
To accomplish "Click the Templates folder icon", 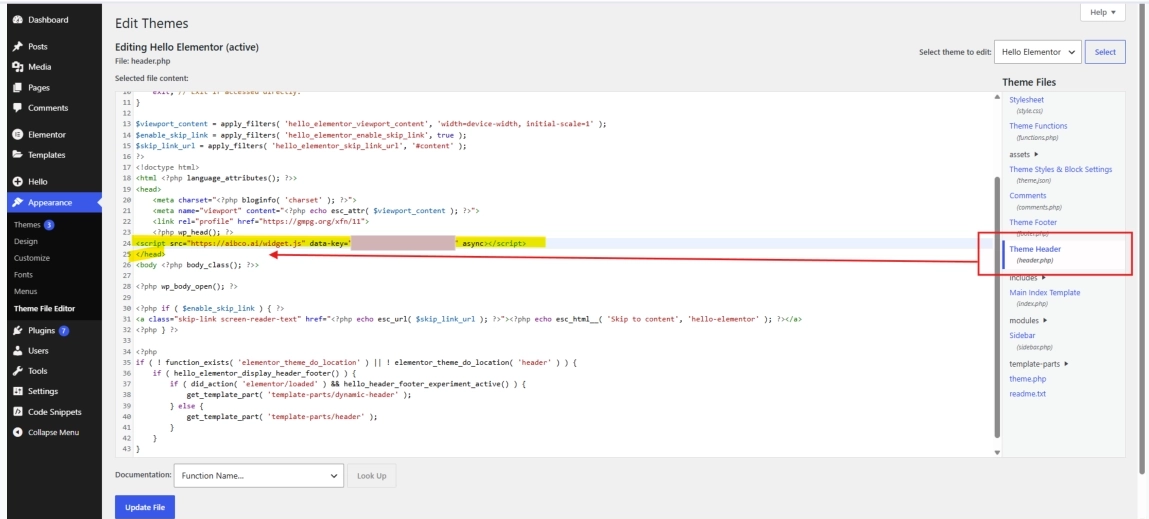I will (18, 155).
